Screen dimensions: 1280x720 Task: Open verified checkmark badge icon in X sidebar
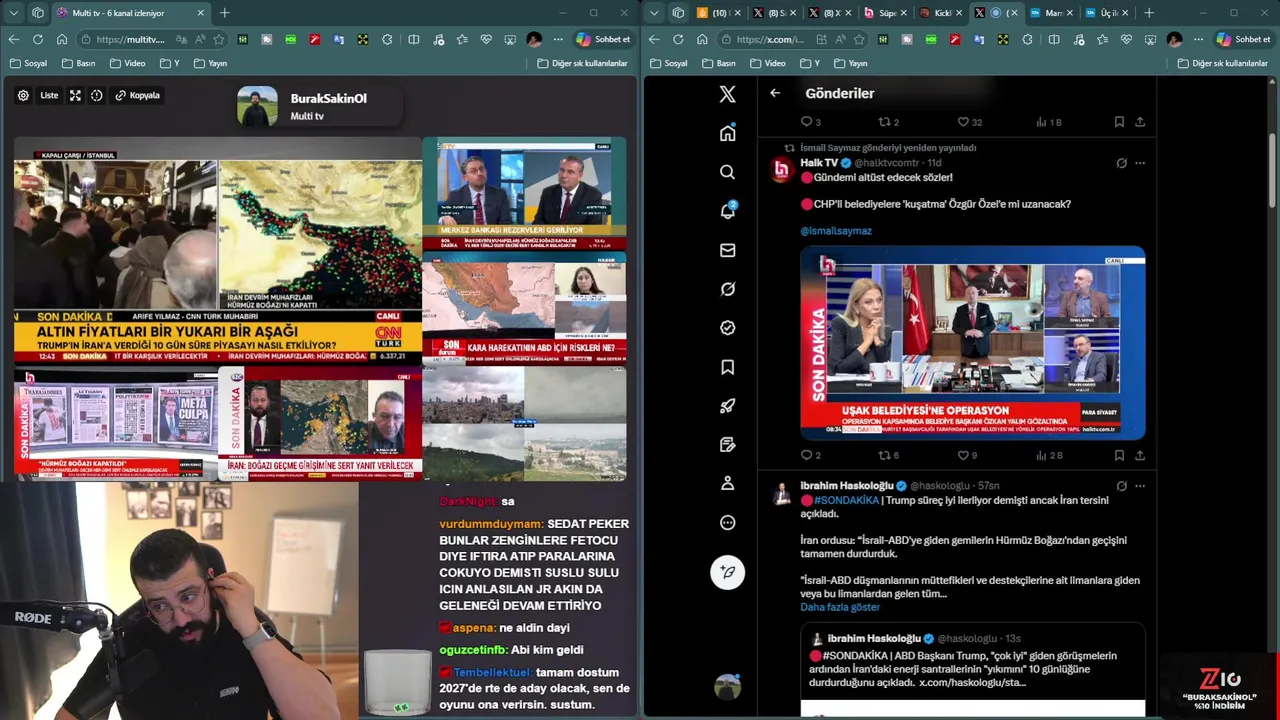(x=728, y=328)
